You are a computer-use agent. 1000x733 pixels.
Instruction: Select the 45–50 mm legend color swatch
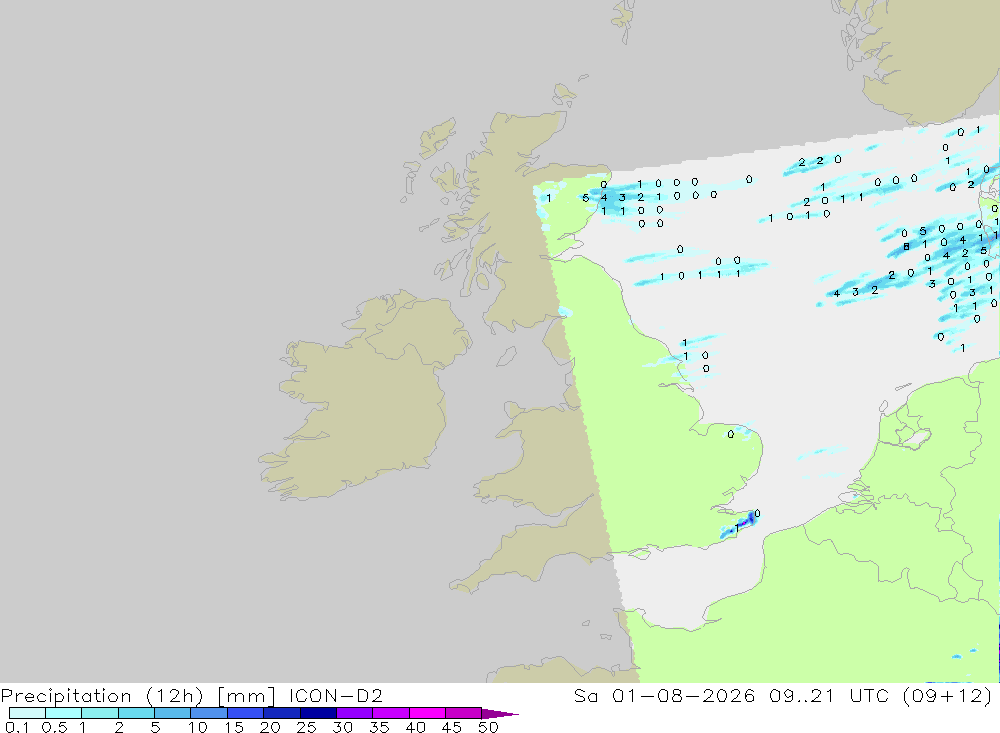tap(463, 713)
